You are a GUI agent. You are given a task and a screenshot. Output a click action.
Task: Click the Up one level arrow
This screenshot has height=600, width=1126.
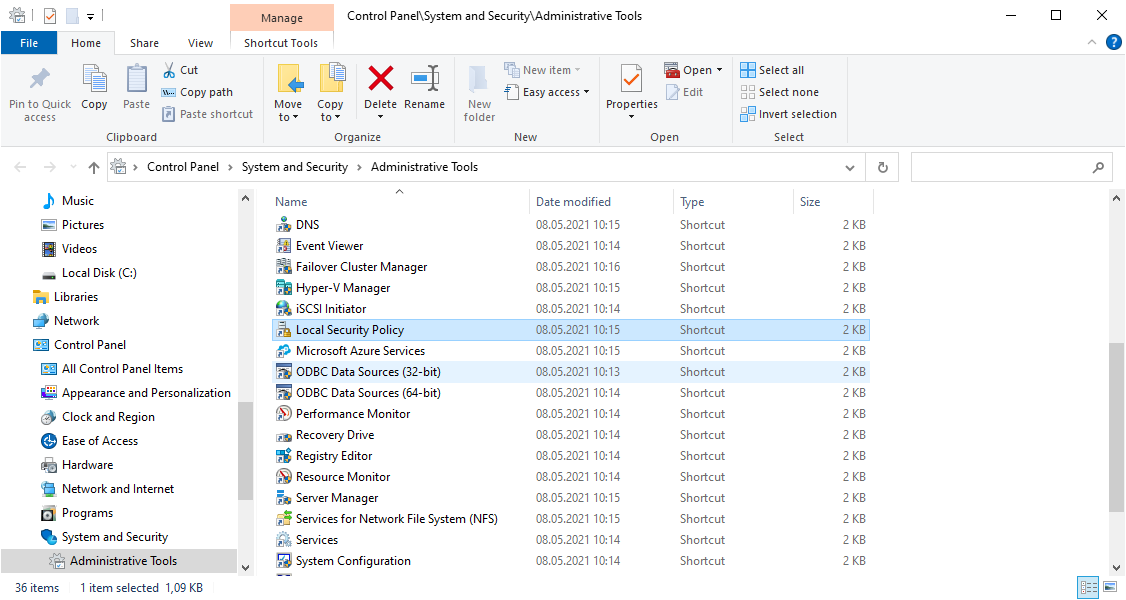point(94,168)
